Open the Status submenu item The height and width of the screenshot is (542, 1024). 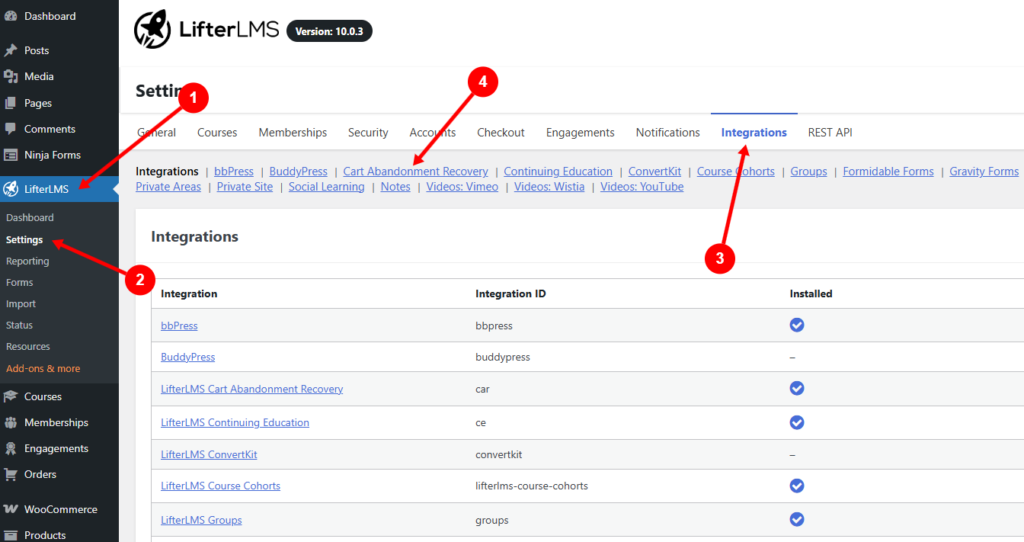point(19,325)
